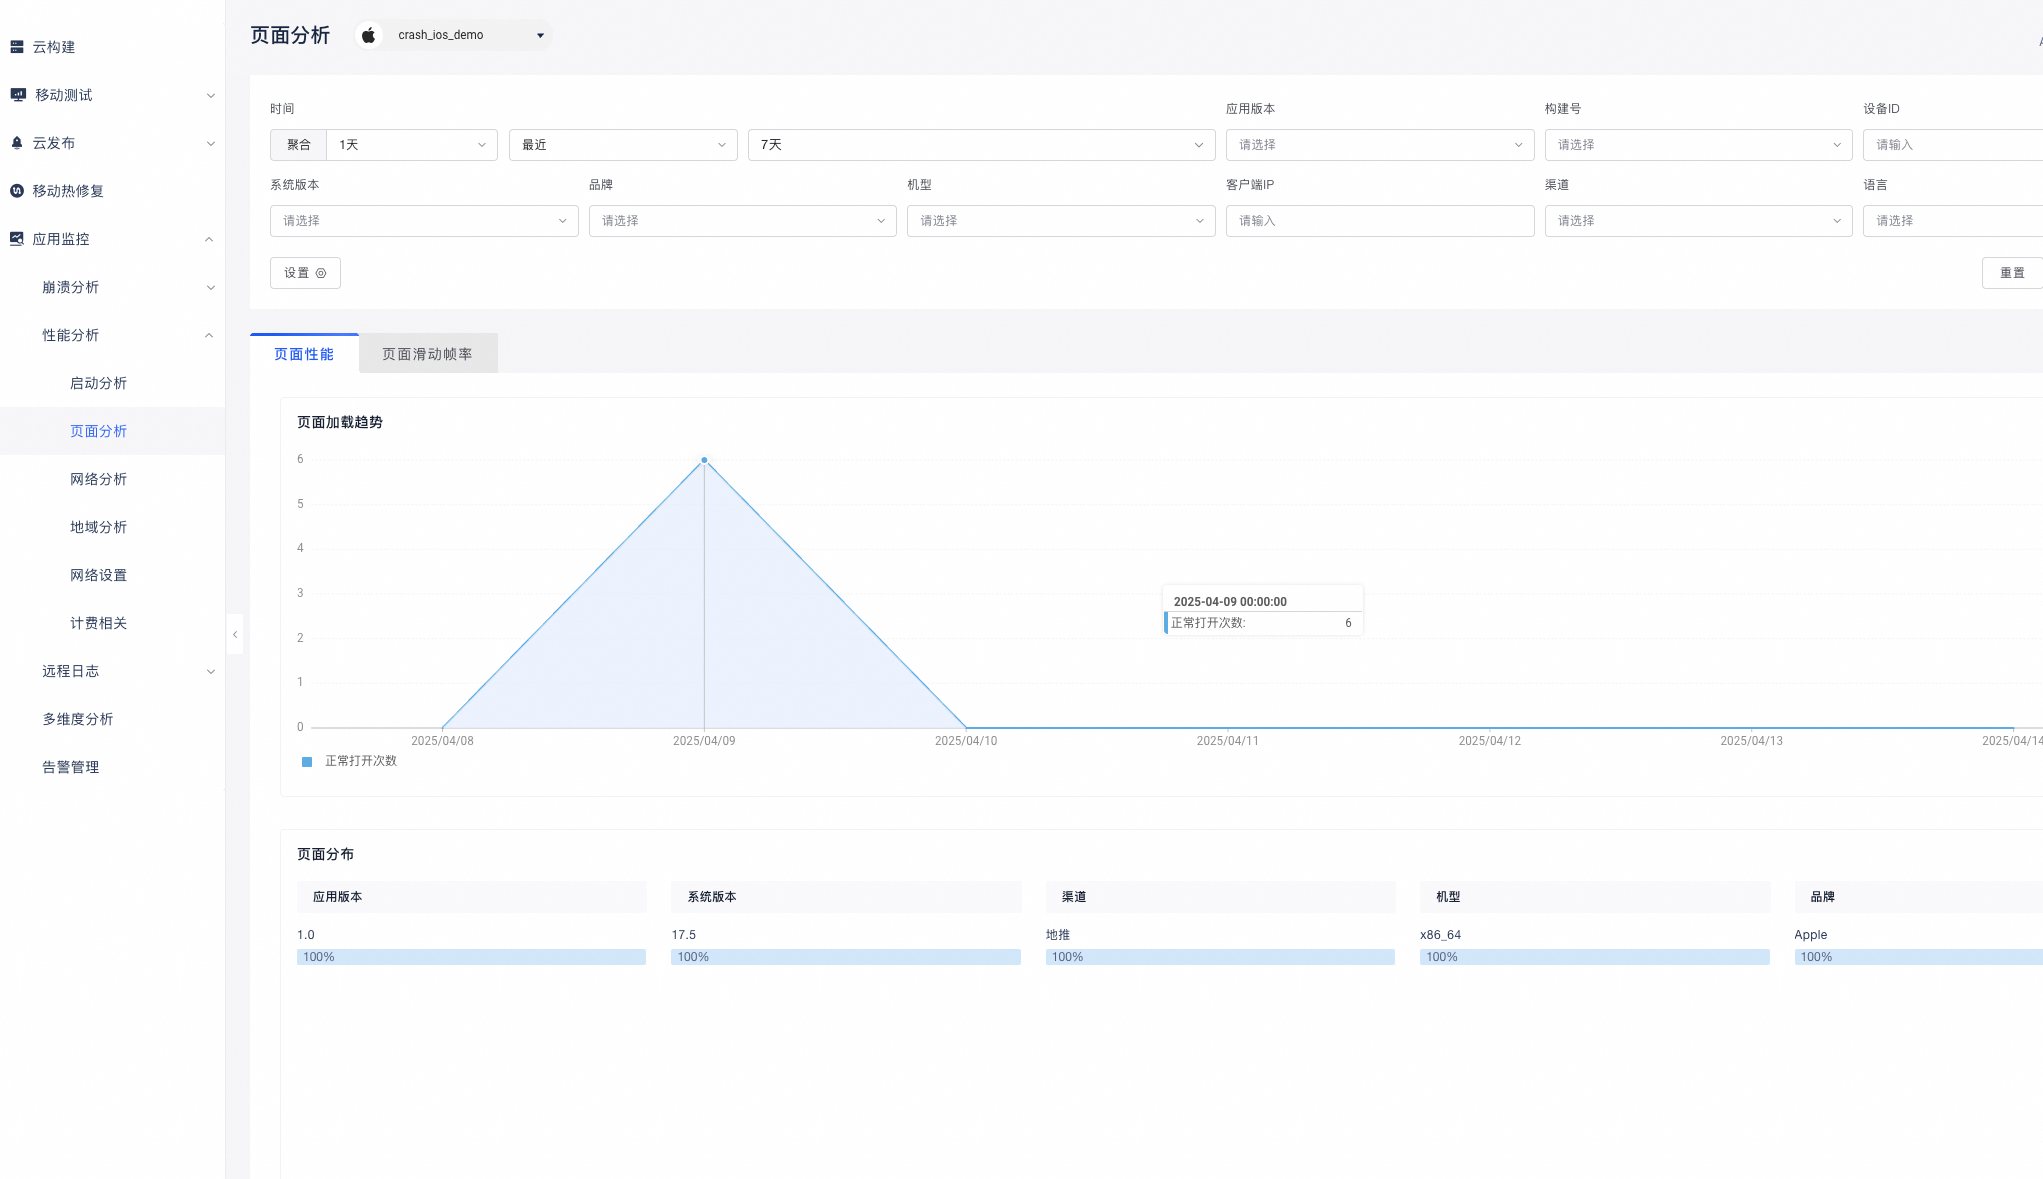2043x1179 pixels.
Task: Click the x86_64 机型 100% bar
Action: [x=1595, y=957]
